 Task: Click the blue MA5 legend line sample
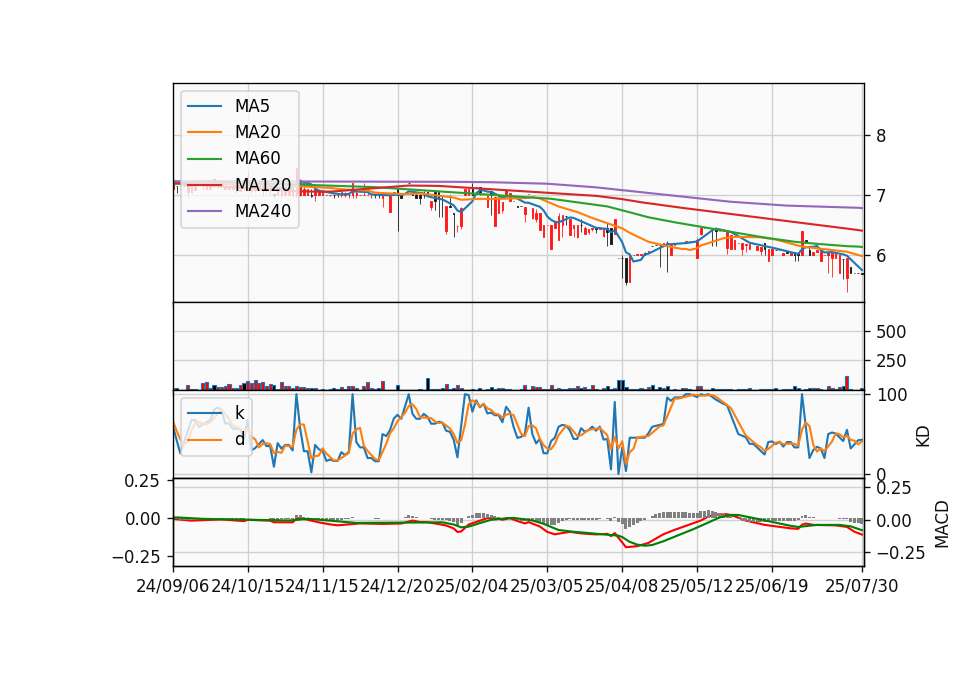tap(204, 107)
